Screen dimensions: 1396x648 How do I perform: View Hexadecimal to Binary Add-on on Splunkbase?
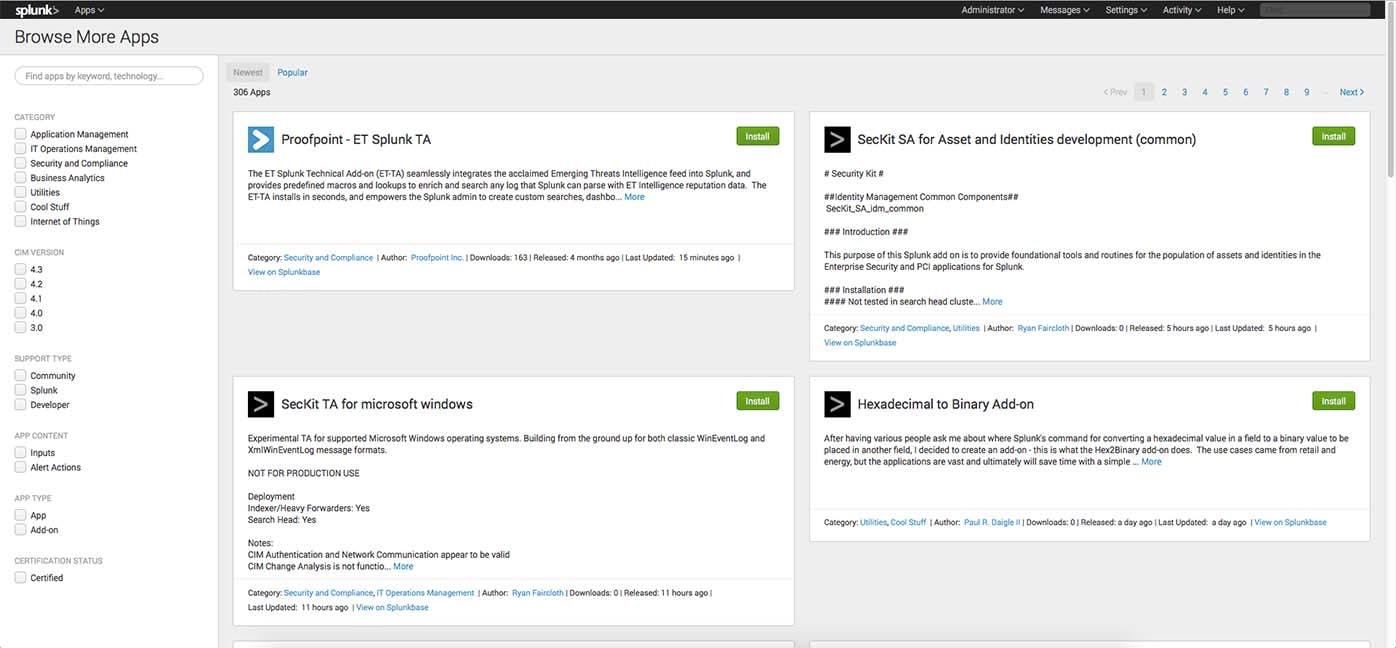(1290, 522)
